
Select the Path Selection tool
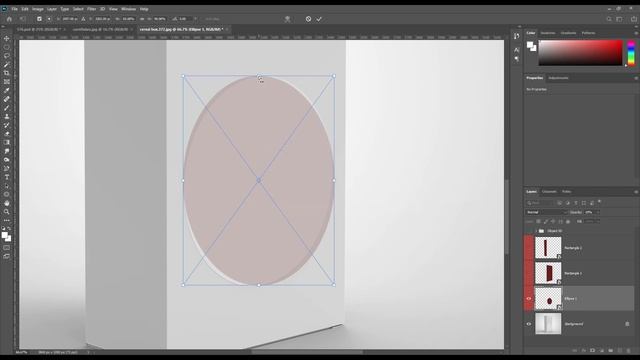click(x=7, y=186)
